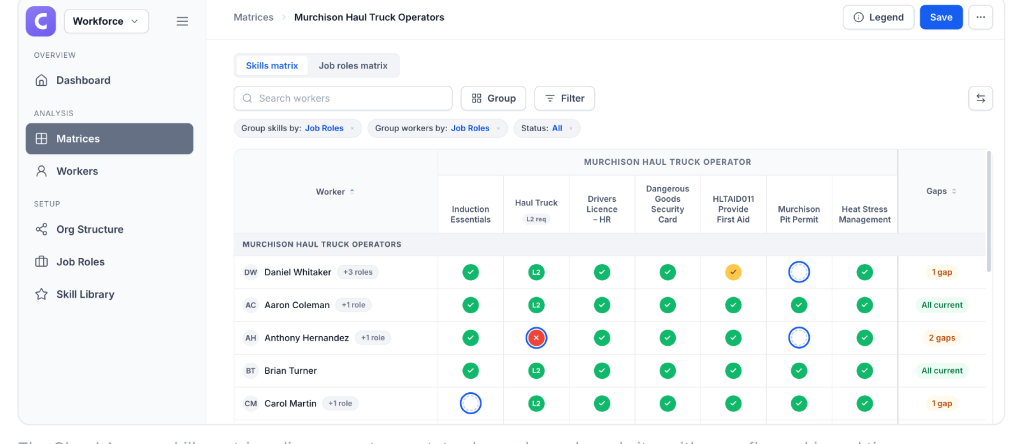Viewport: 1024px width, 444px height.
Task: Focus the Search workers field
Action: click(343, 99)
